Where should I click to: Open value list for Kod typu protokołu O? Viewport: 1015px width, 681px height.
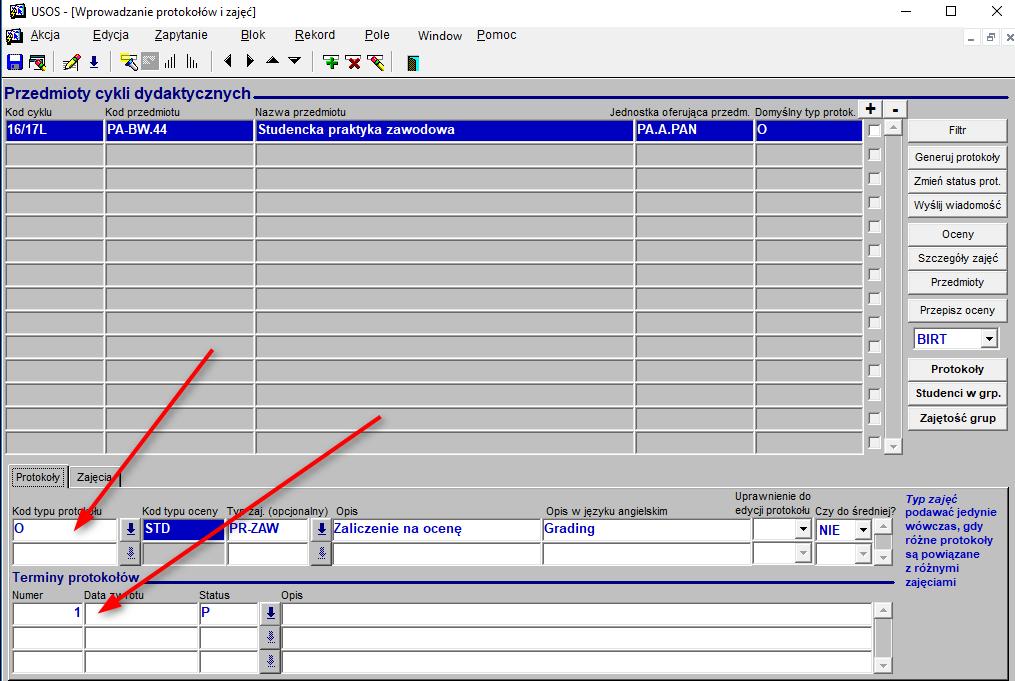(130, 529)
